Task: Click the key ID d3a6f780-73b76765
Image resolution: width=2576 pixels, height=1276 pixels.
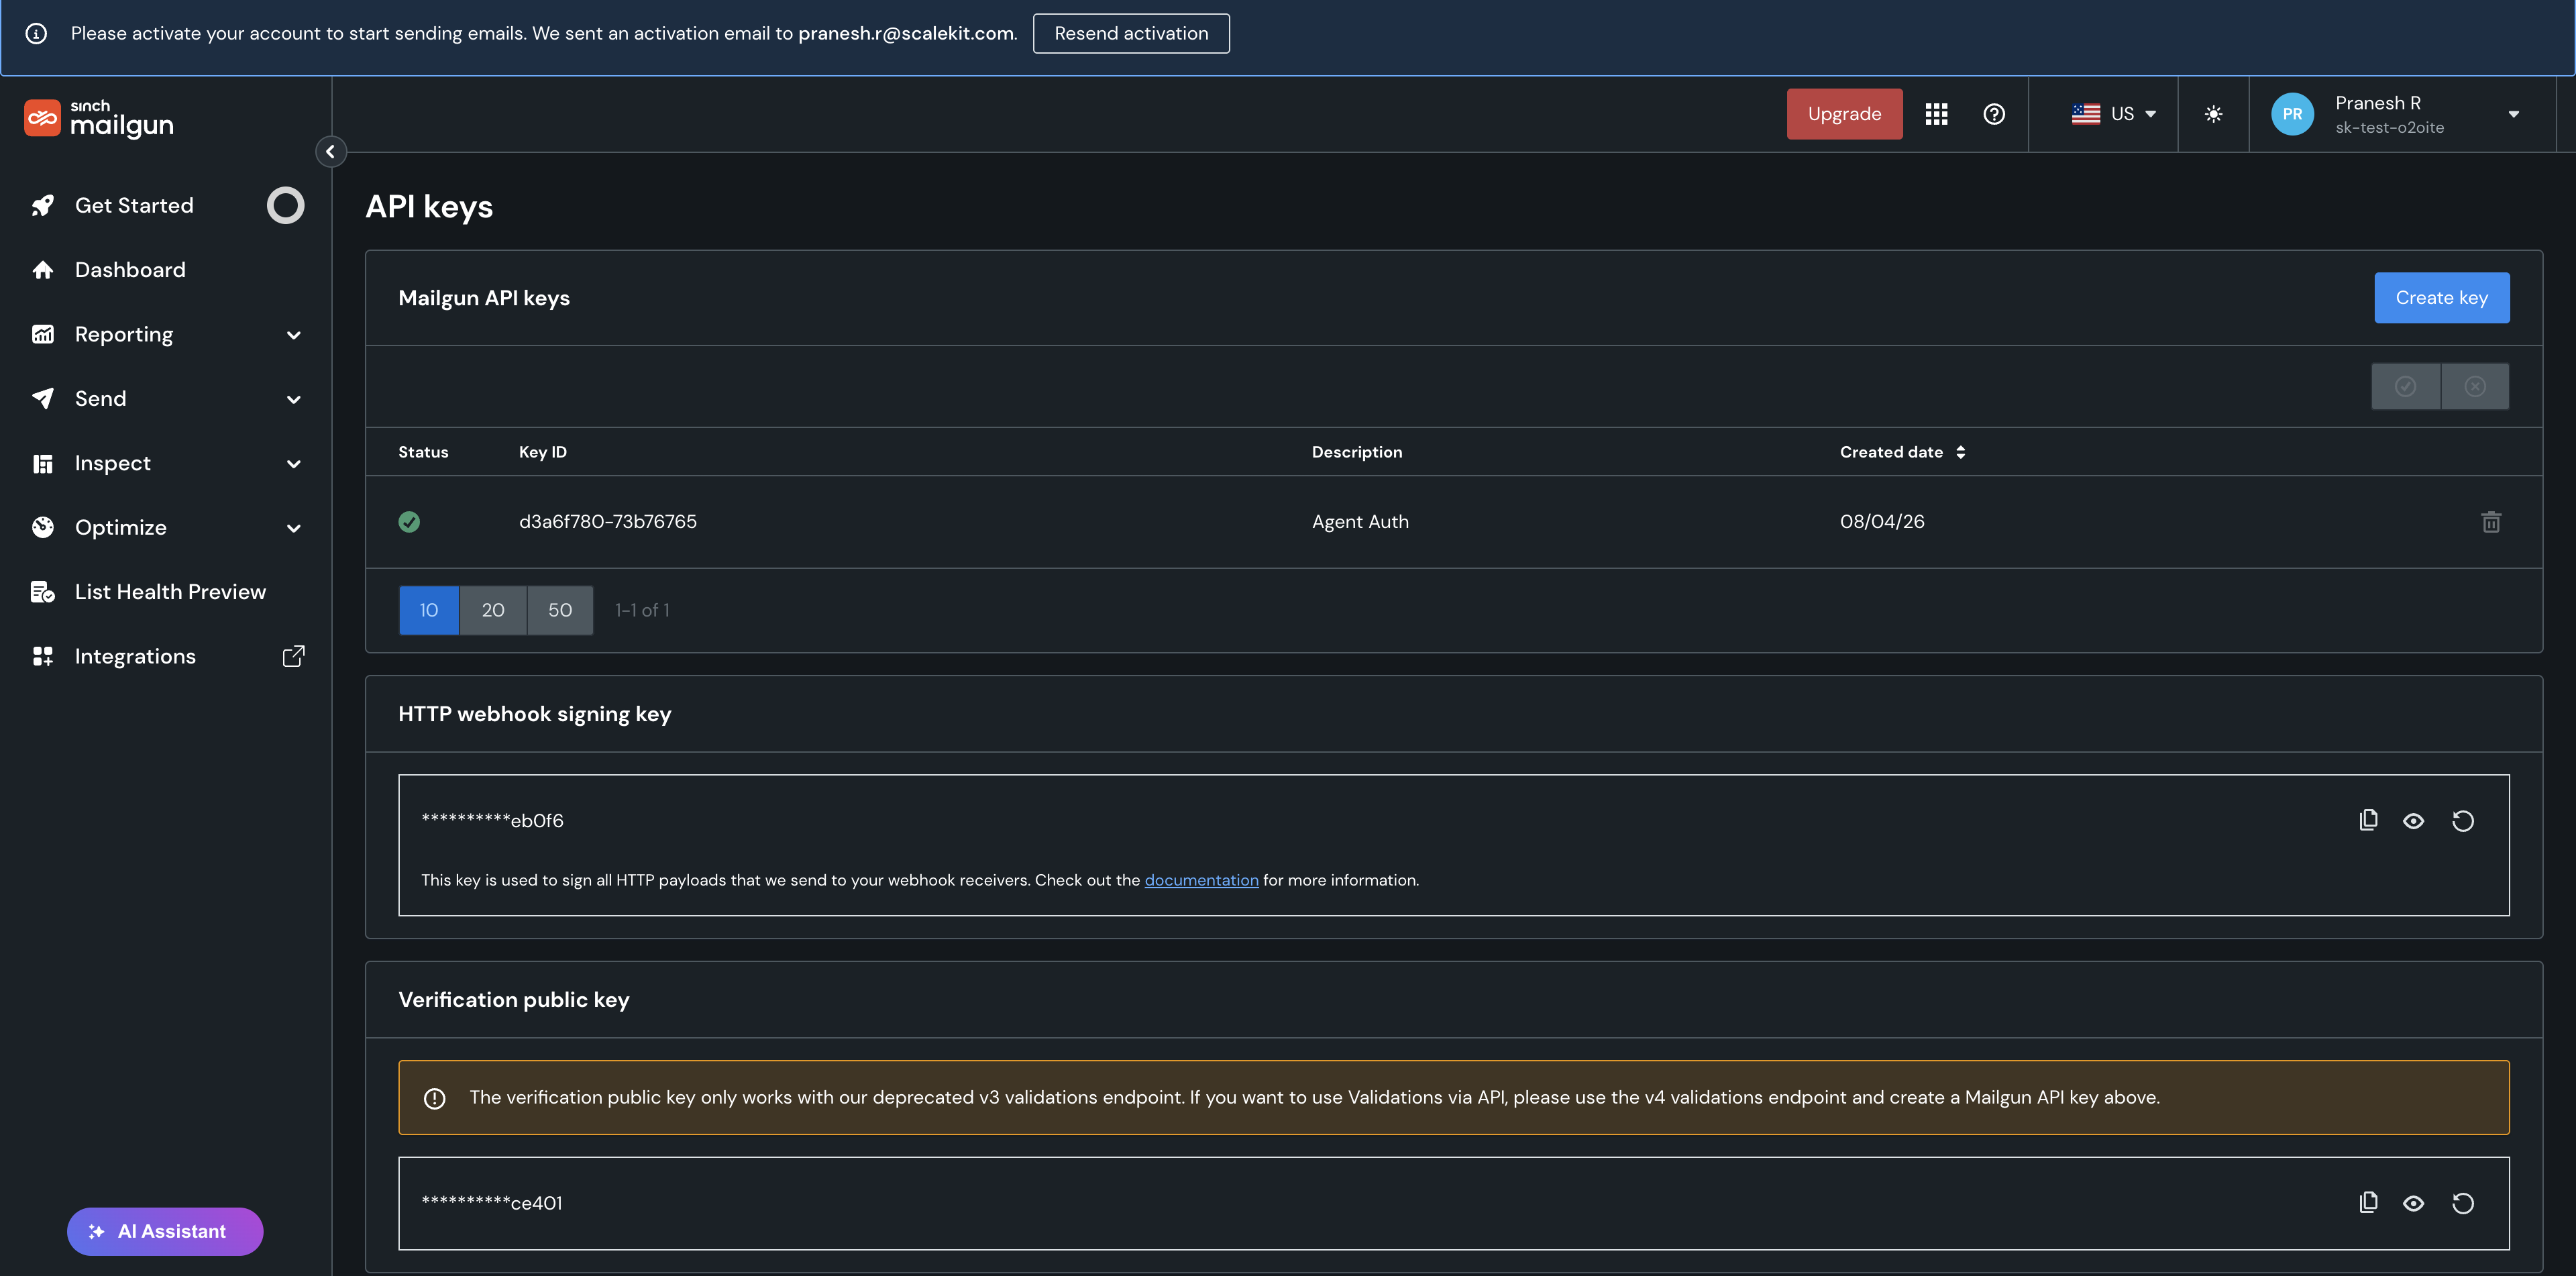Action: point(608,522)
